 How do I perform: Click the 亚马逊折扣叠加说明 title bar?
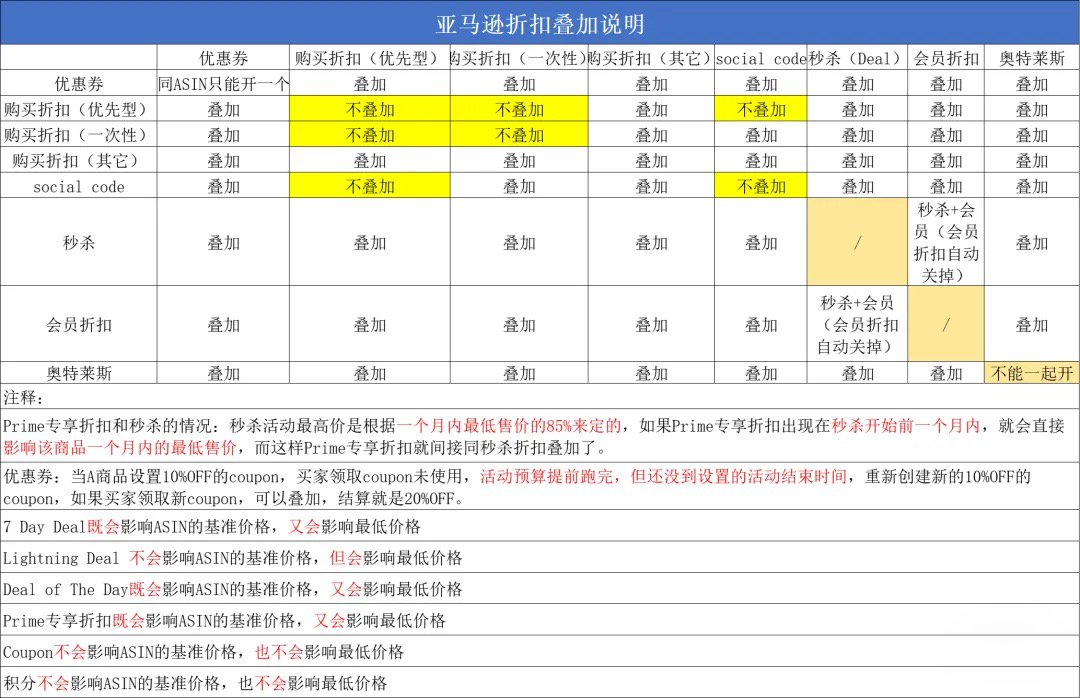tap(540, 22)
